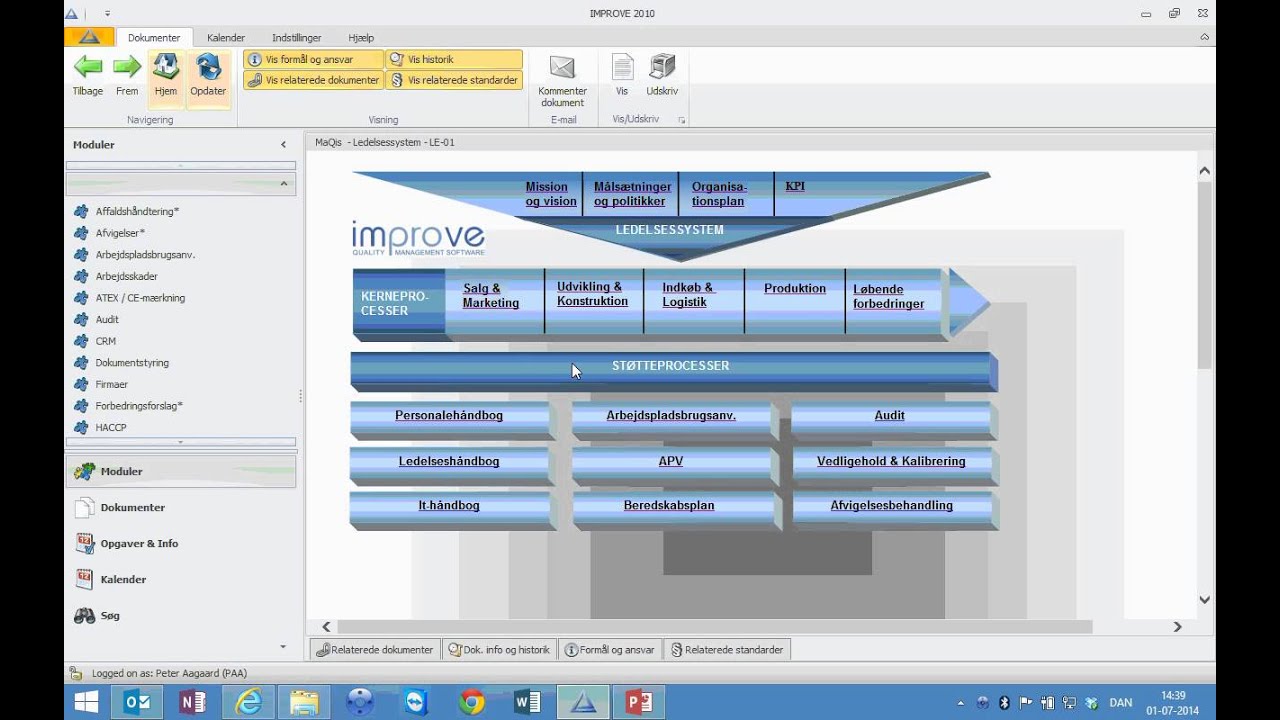The width and height of the screenshot is (1280, 720).
Task: Toggle Vis historik
Action: 454,60
